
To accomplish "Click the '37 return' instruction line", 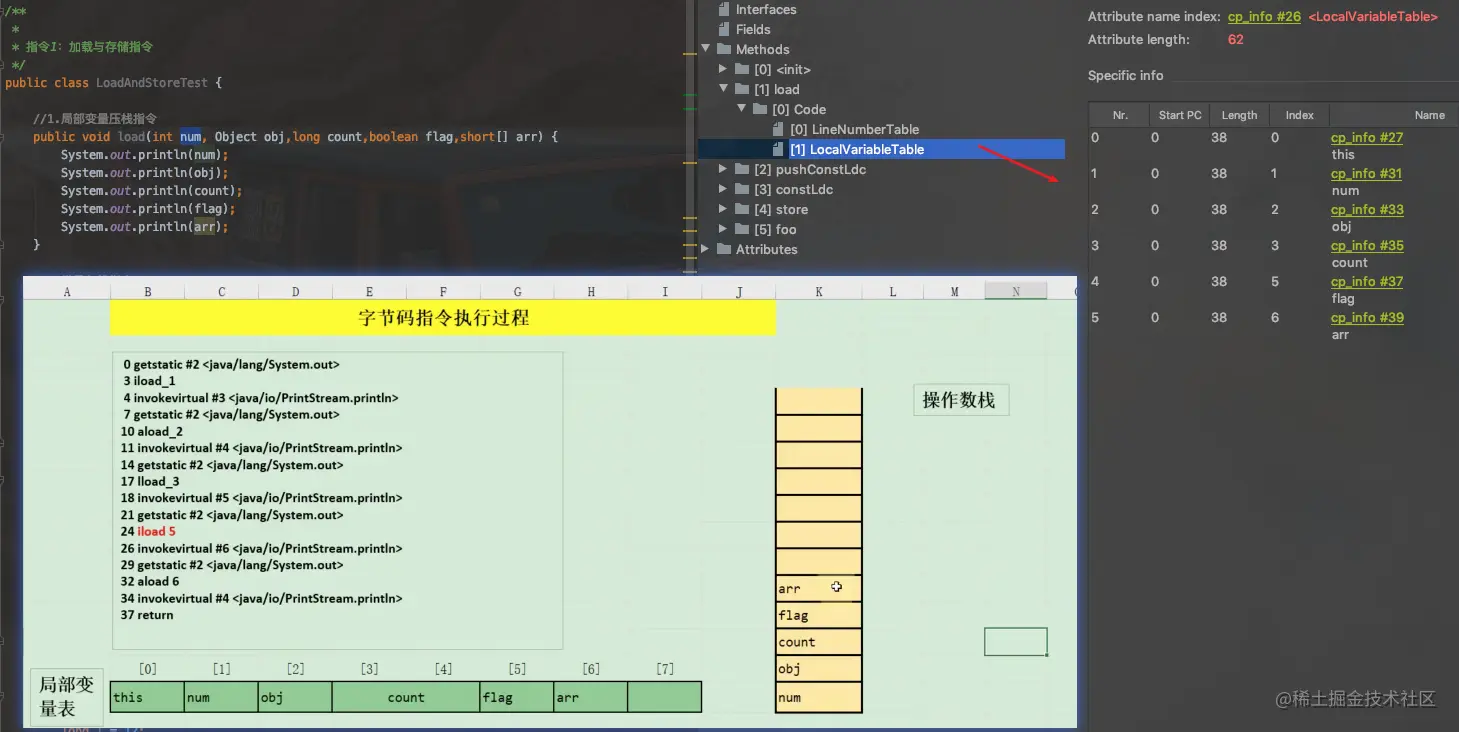I will pyautogui.click(x=147, y=615).
